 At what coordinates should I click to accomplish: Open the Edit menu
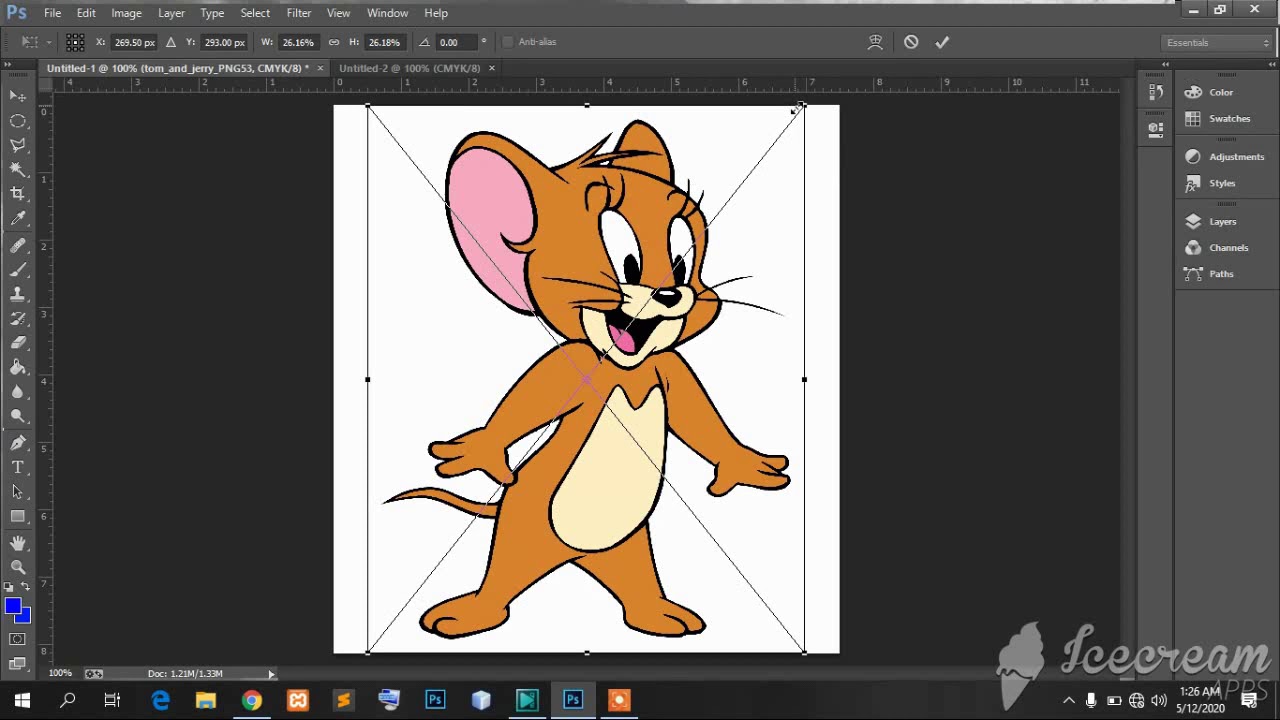86,13
